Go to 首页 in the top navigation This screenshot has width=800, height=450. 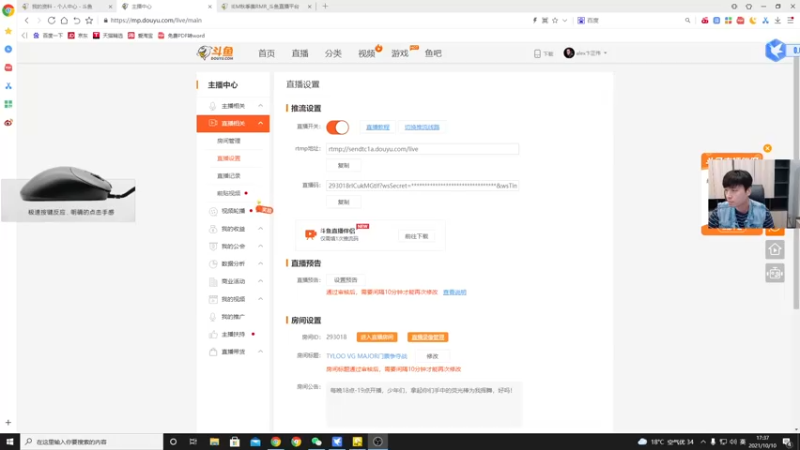click(x=266, y=53)
